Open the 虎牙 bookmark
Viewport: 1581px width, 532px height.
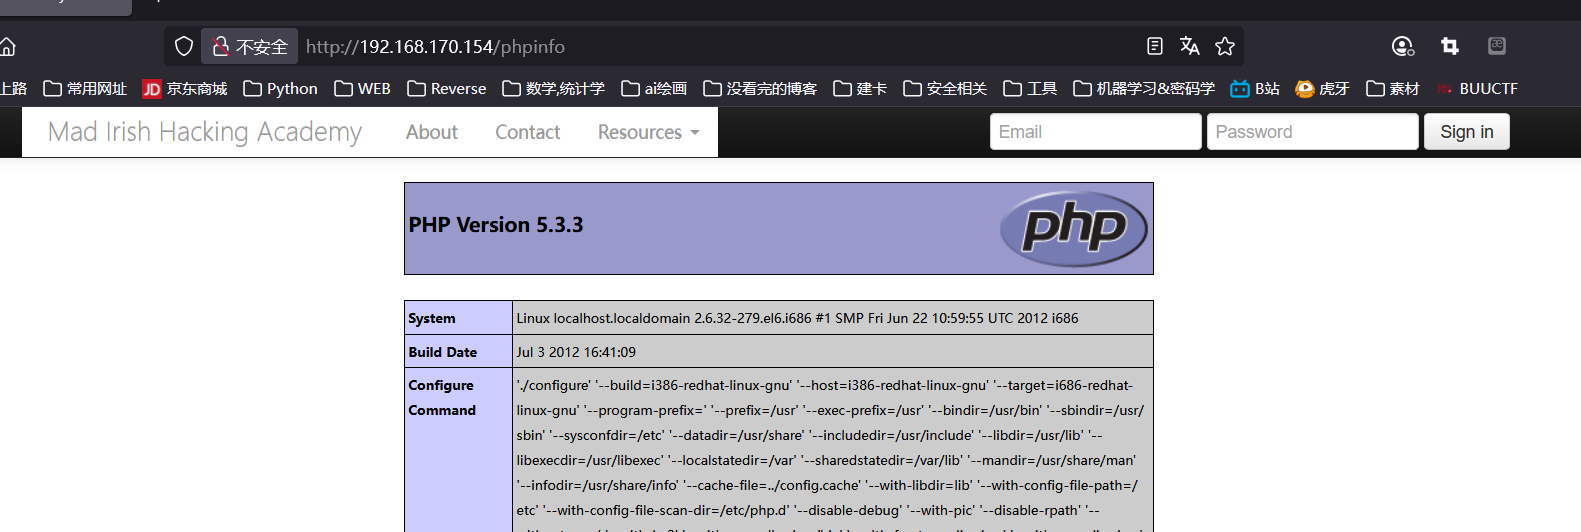pyautogui.click(x=1322, y=89)
